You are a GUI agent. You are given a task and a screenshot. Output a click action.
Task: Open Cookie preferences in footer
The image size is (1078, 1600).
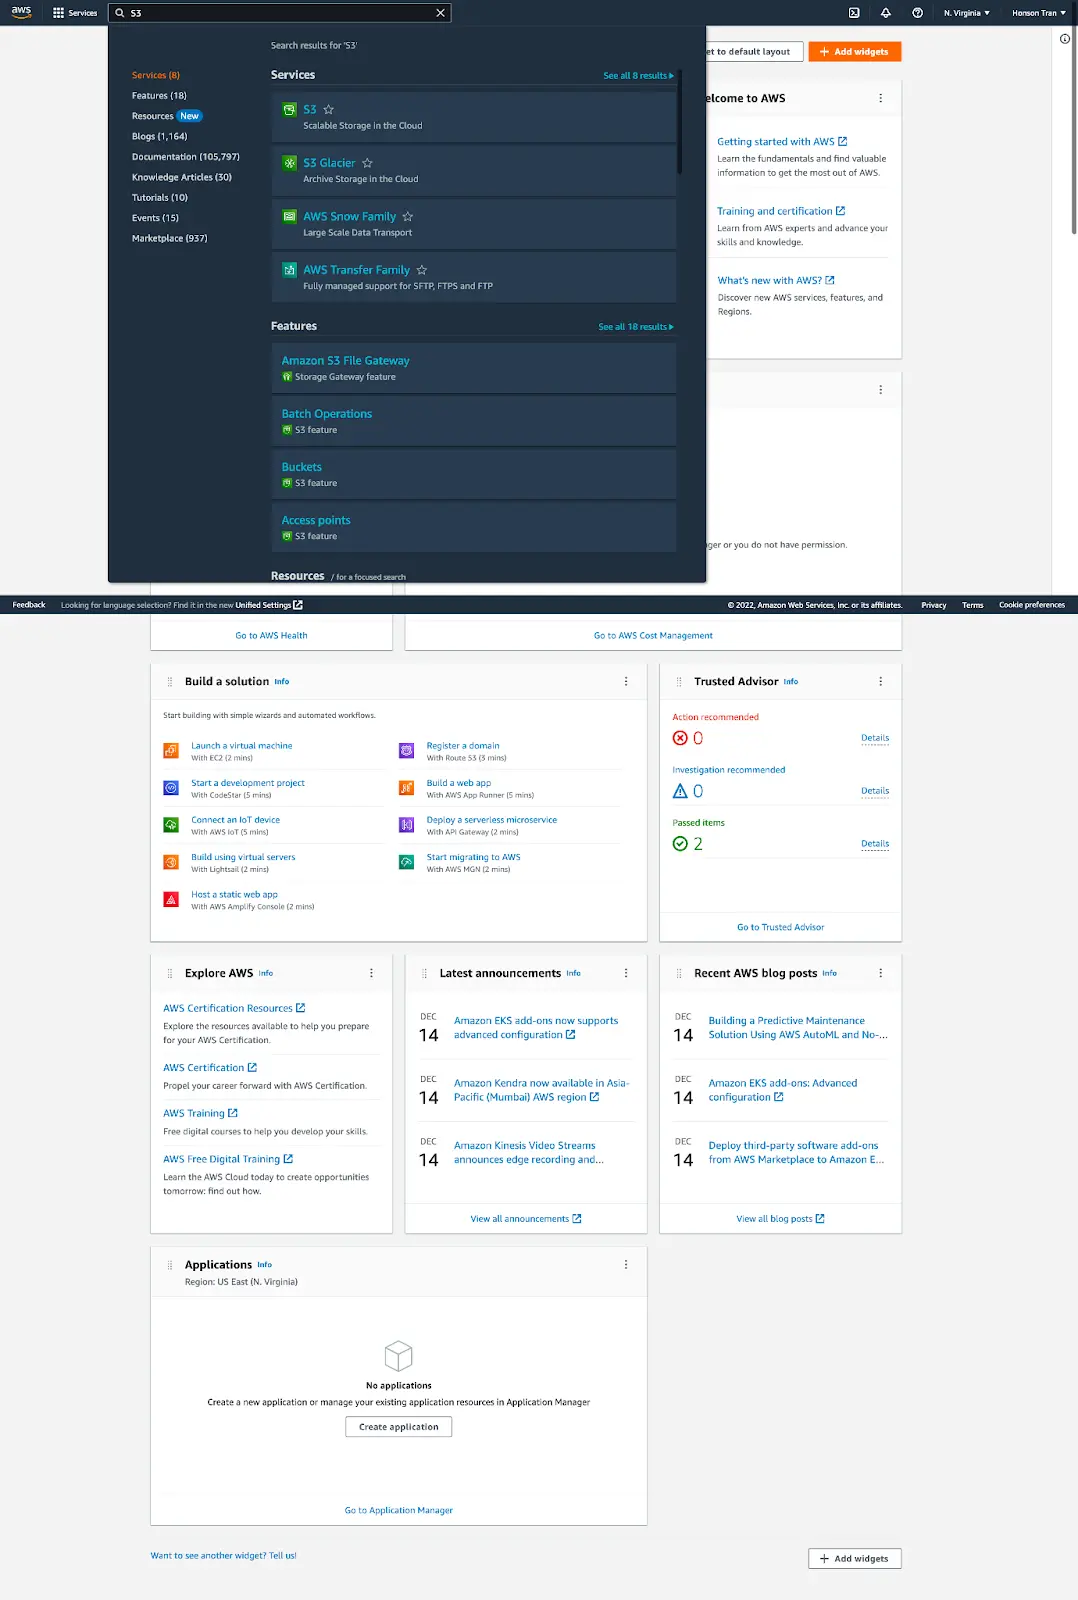pos(1032,605)
